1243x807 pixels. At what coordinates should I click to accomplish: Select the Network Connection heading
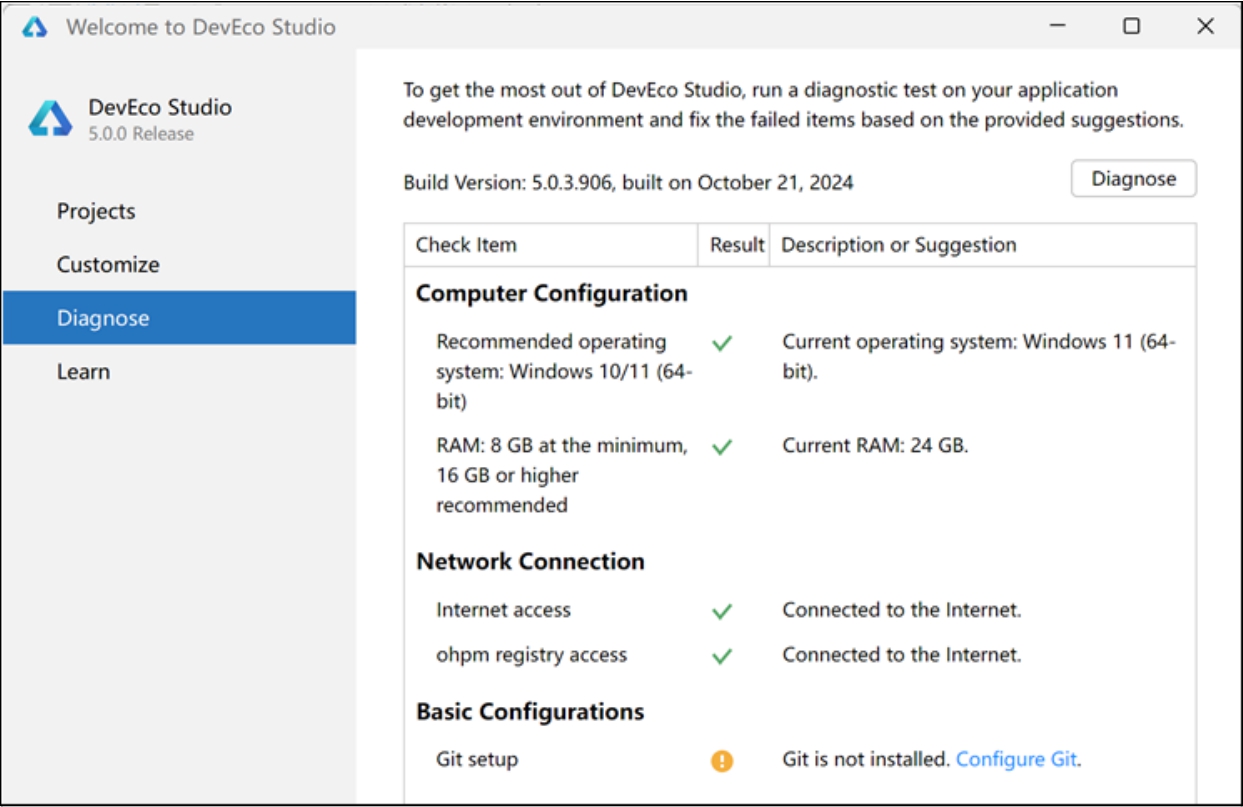coord(530,561)
